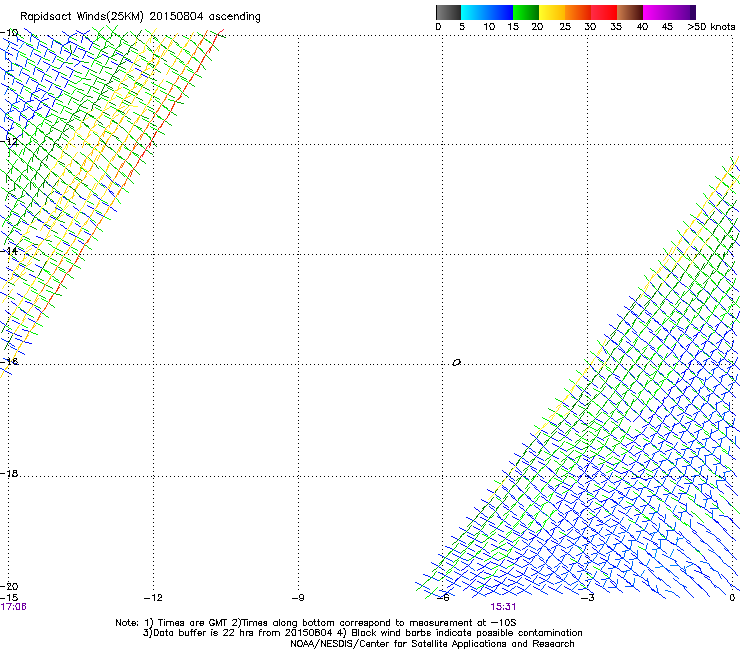Click the '>50 knots' legend label
The height and width of the screenshot is (650, 740).
point(711,27)
